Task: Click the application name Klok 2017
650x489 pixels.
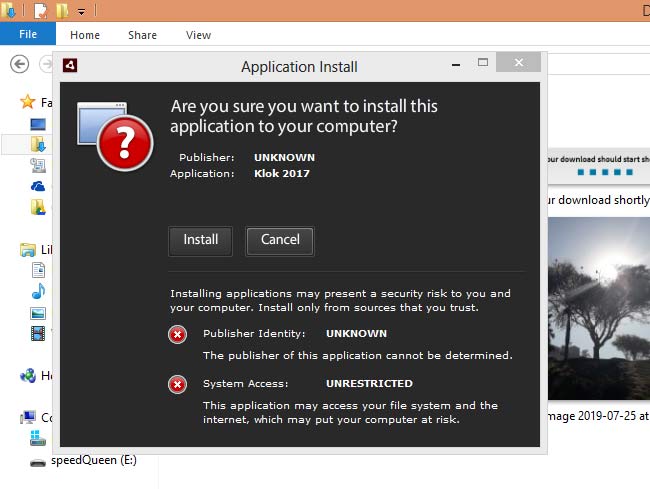Action: coord(282,174)
